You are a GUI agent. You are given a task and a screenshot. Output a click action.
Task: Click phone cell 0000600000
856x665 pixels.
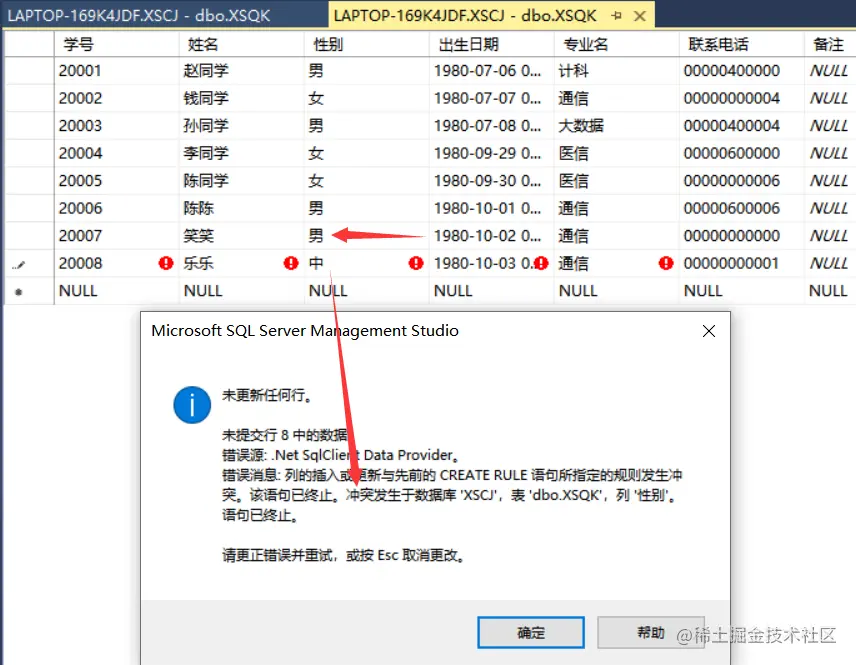742,153
